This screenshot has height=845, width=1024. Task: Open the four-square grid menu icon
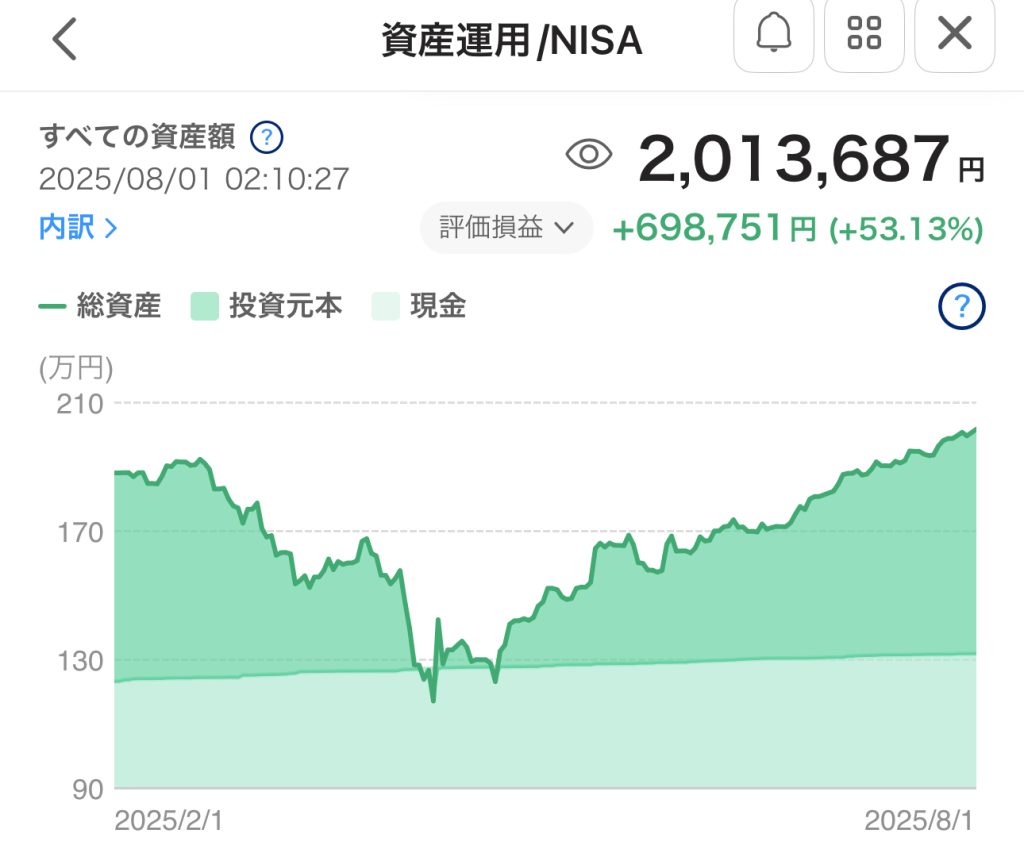[864, 34]
